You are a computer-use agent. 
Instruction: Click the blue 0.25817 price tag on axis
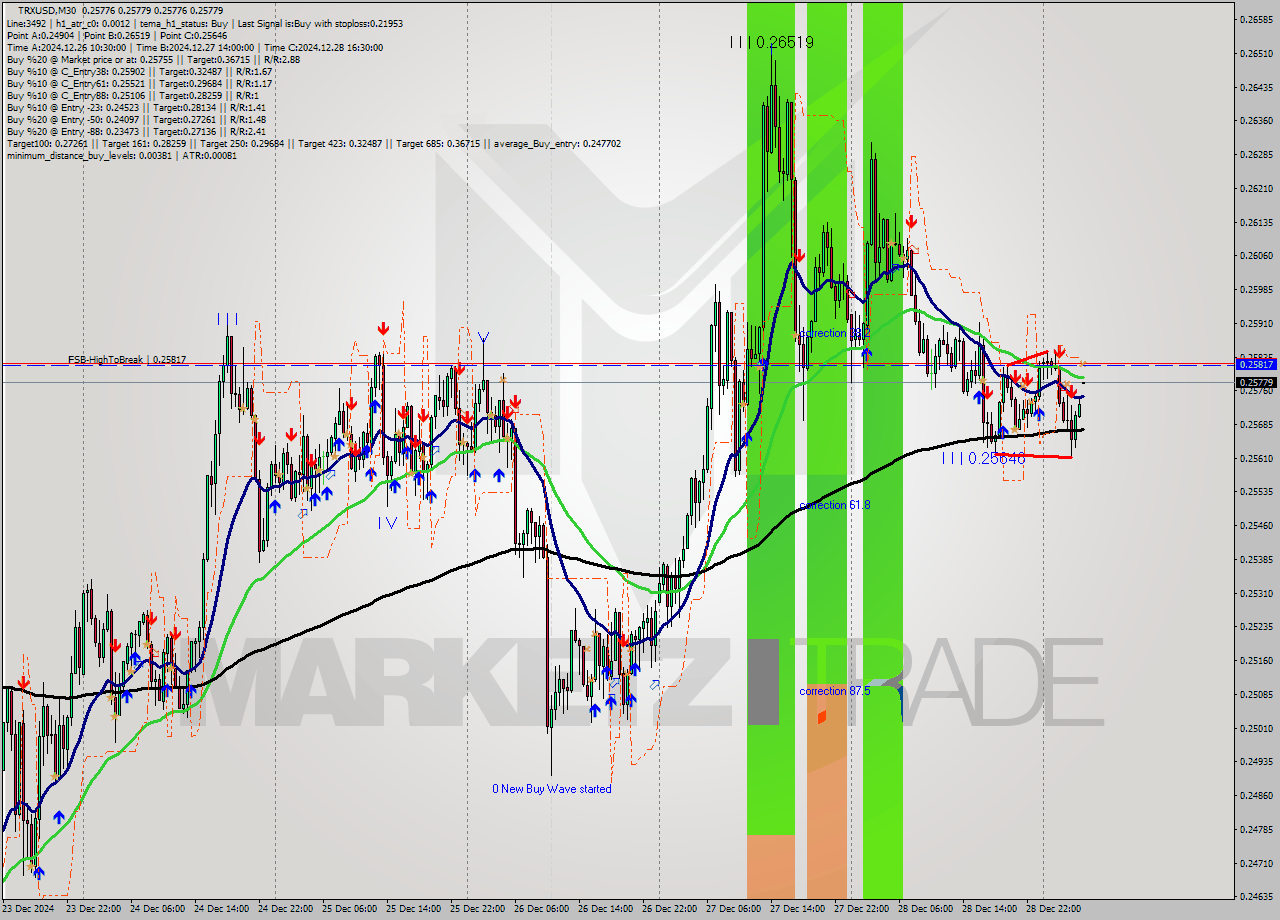tap(1257, 365)
